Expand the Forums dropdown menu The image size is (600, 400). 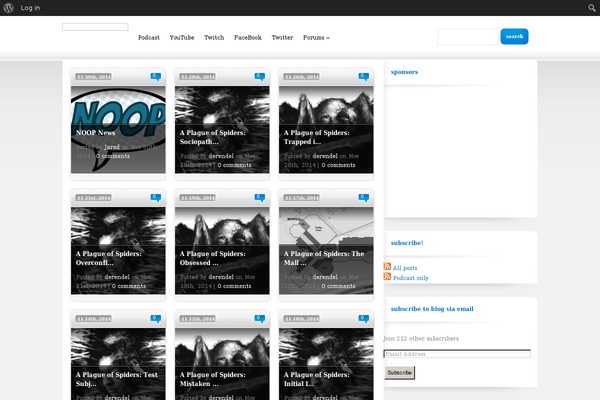[x=316, y=38]
